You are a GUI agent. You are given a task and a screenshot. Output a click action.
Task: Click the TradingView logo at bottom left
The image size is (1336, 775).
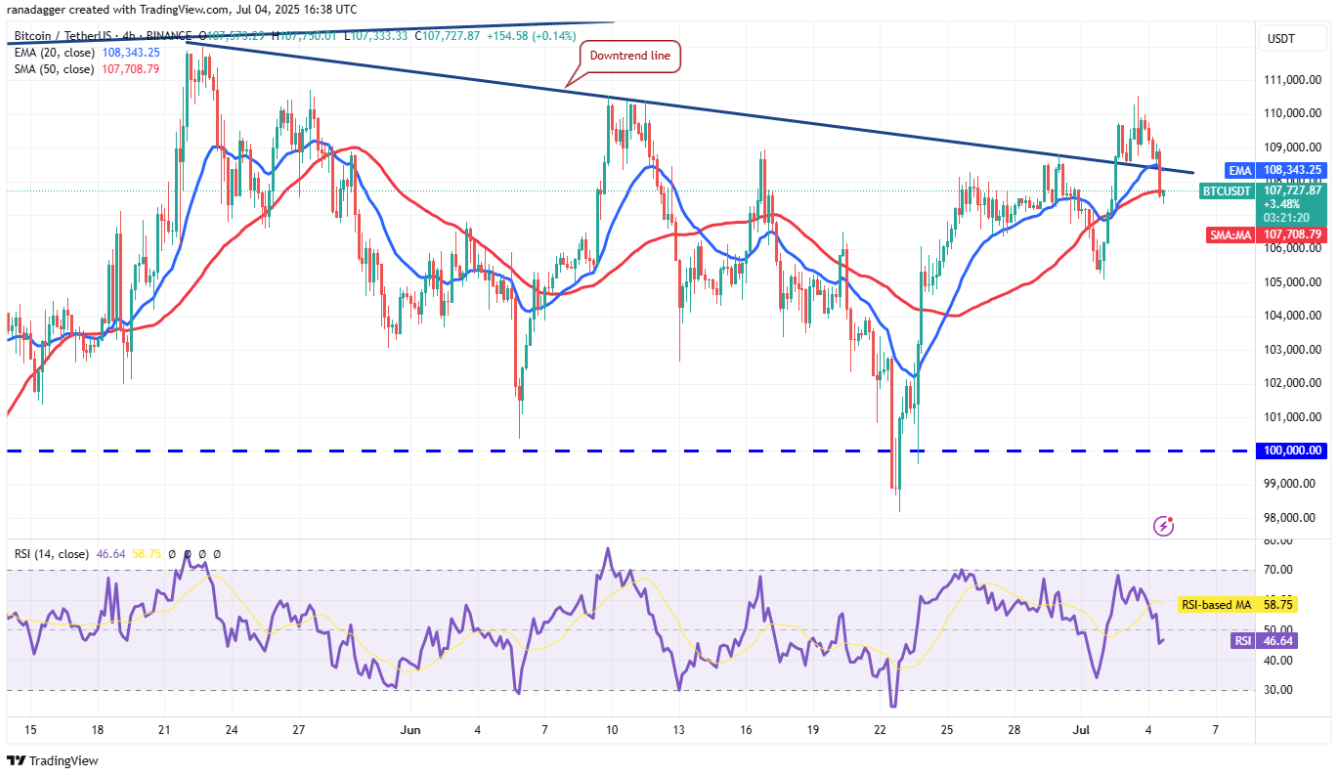pos(53,760)
